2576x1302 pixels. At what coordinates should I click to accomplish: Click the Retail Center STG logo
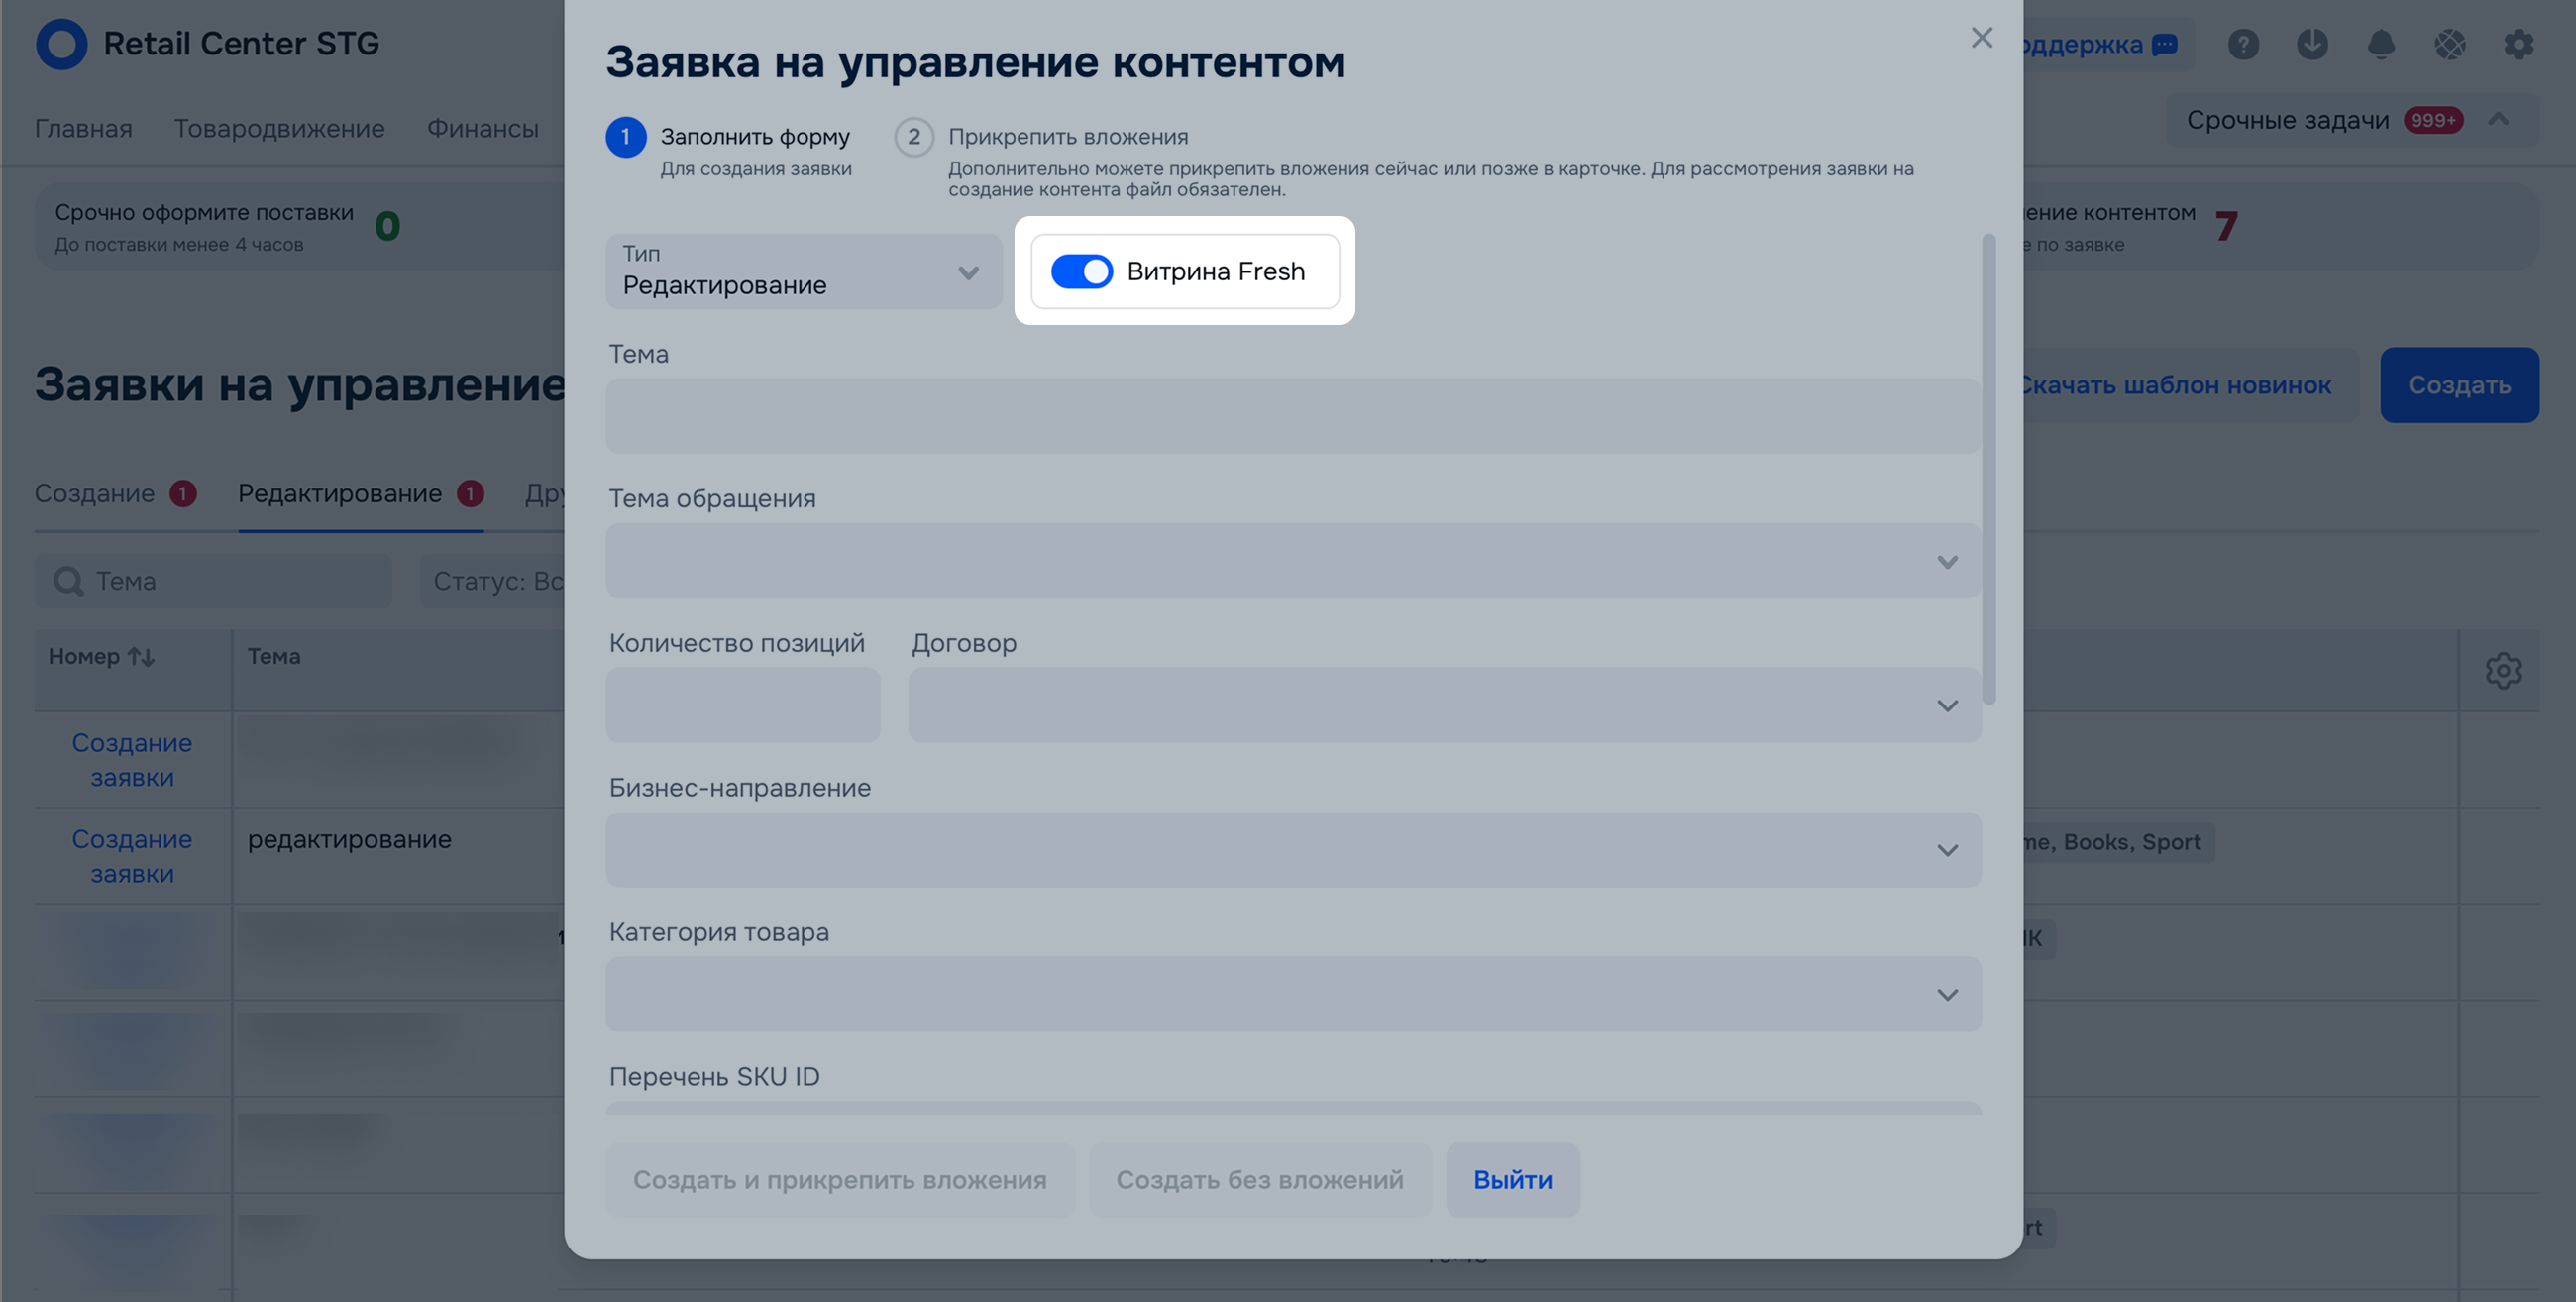click(62, 44)
